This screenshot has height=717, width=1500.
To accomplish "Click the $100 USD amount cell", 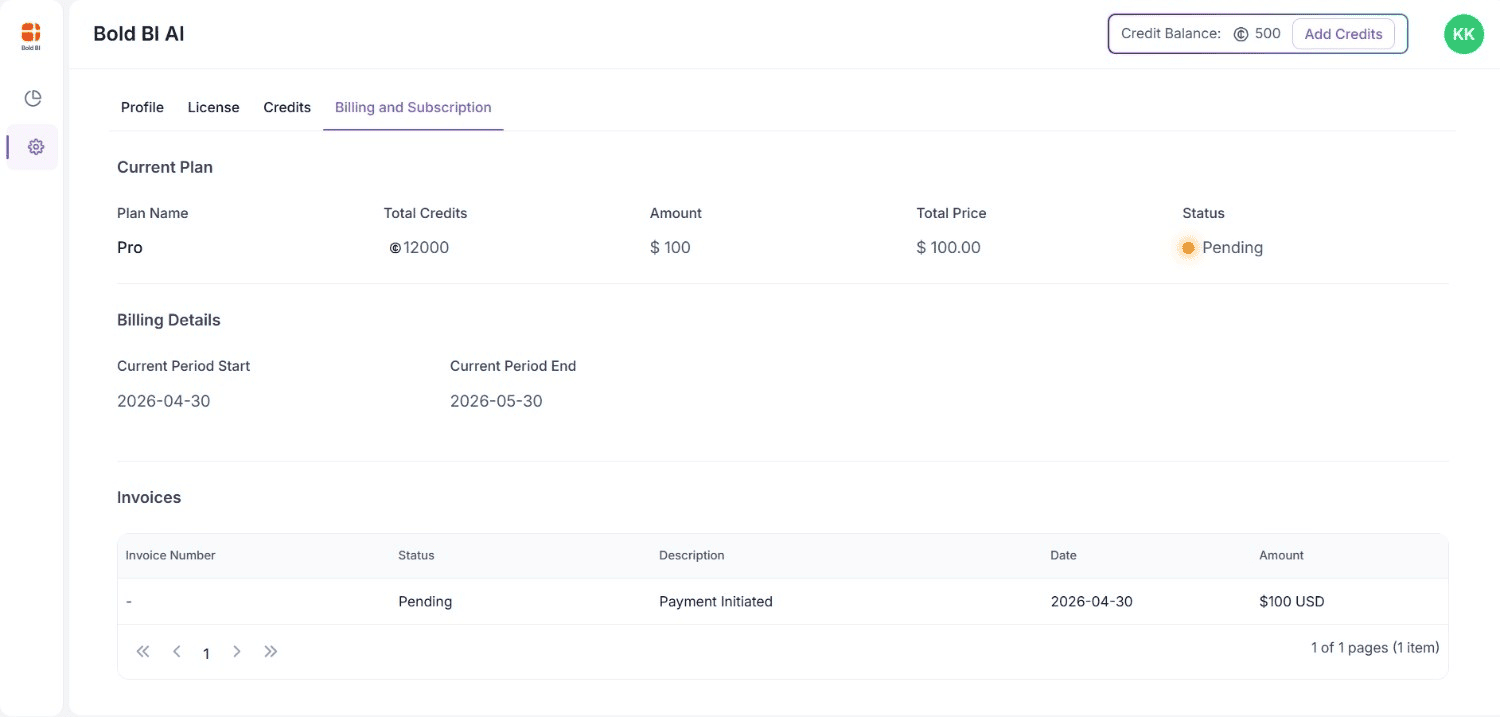I will [x=1292, y=602].
